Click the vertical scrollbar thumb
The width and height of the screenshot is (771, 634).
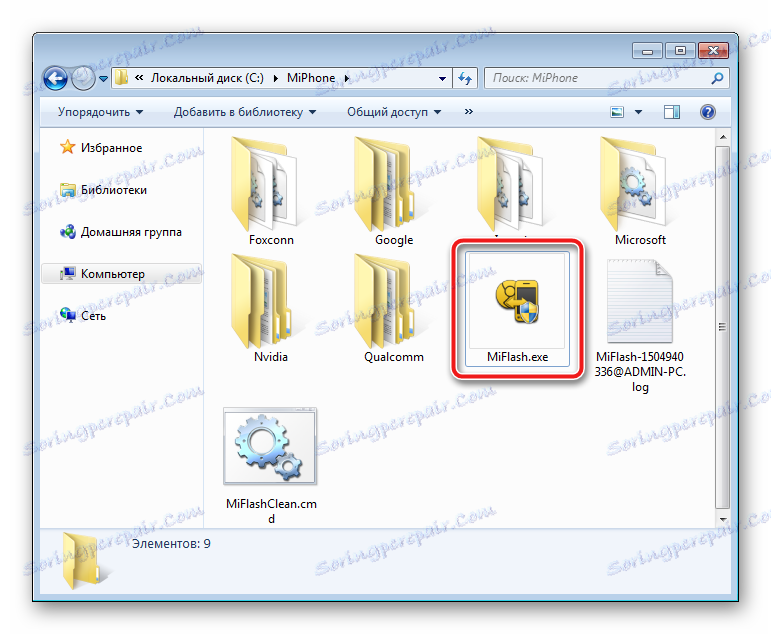pos(722,327)
